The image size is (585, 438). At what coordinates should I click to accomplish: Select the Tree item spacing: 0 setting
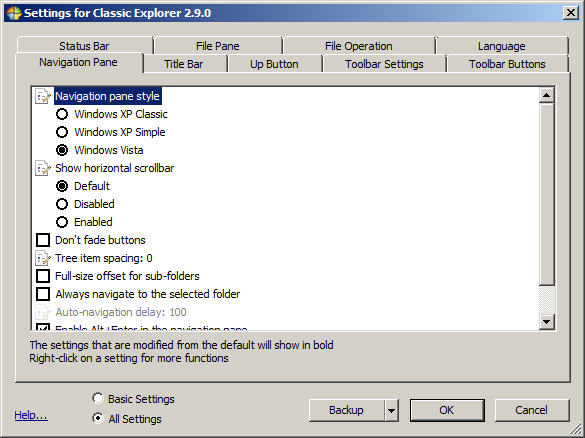coord(104,258)
